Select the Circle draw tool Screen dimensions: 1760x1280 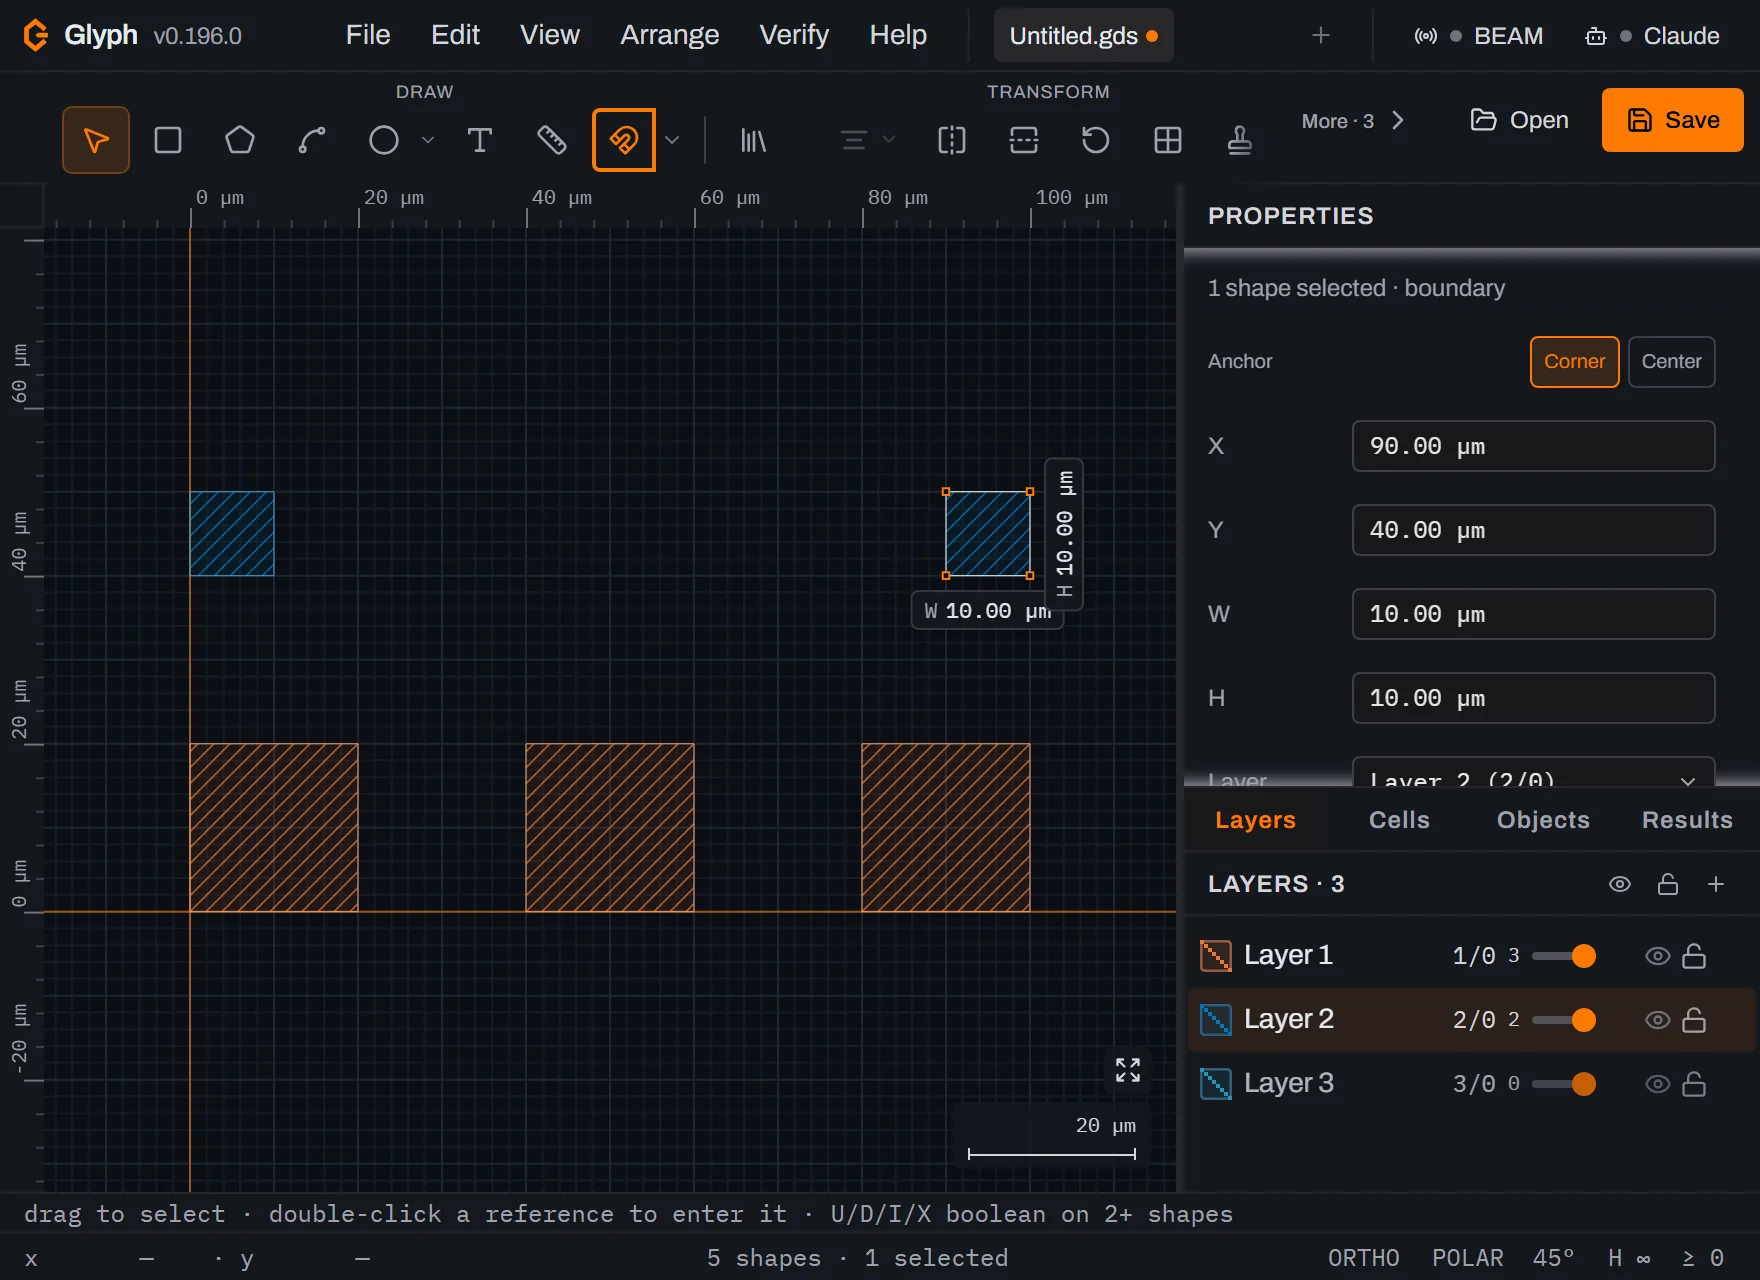pyautogui.click(x=384, y=140)
